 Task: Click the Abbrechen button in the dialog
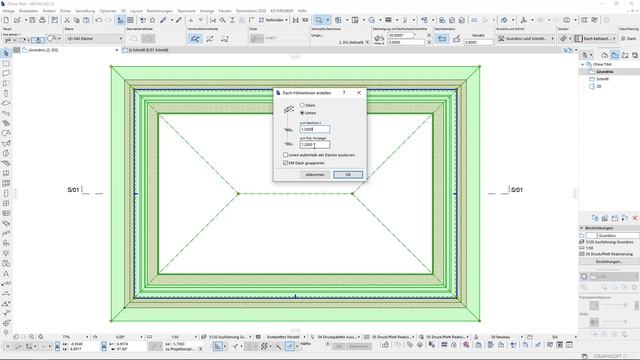315,175
